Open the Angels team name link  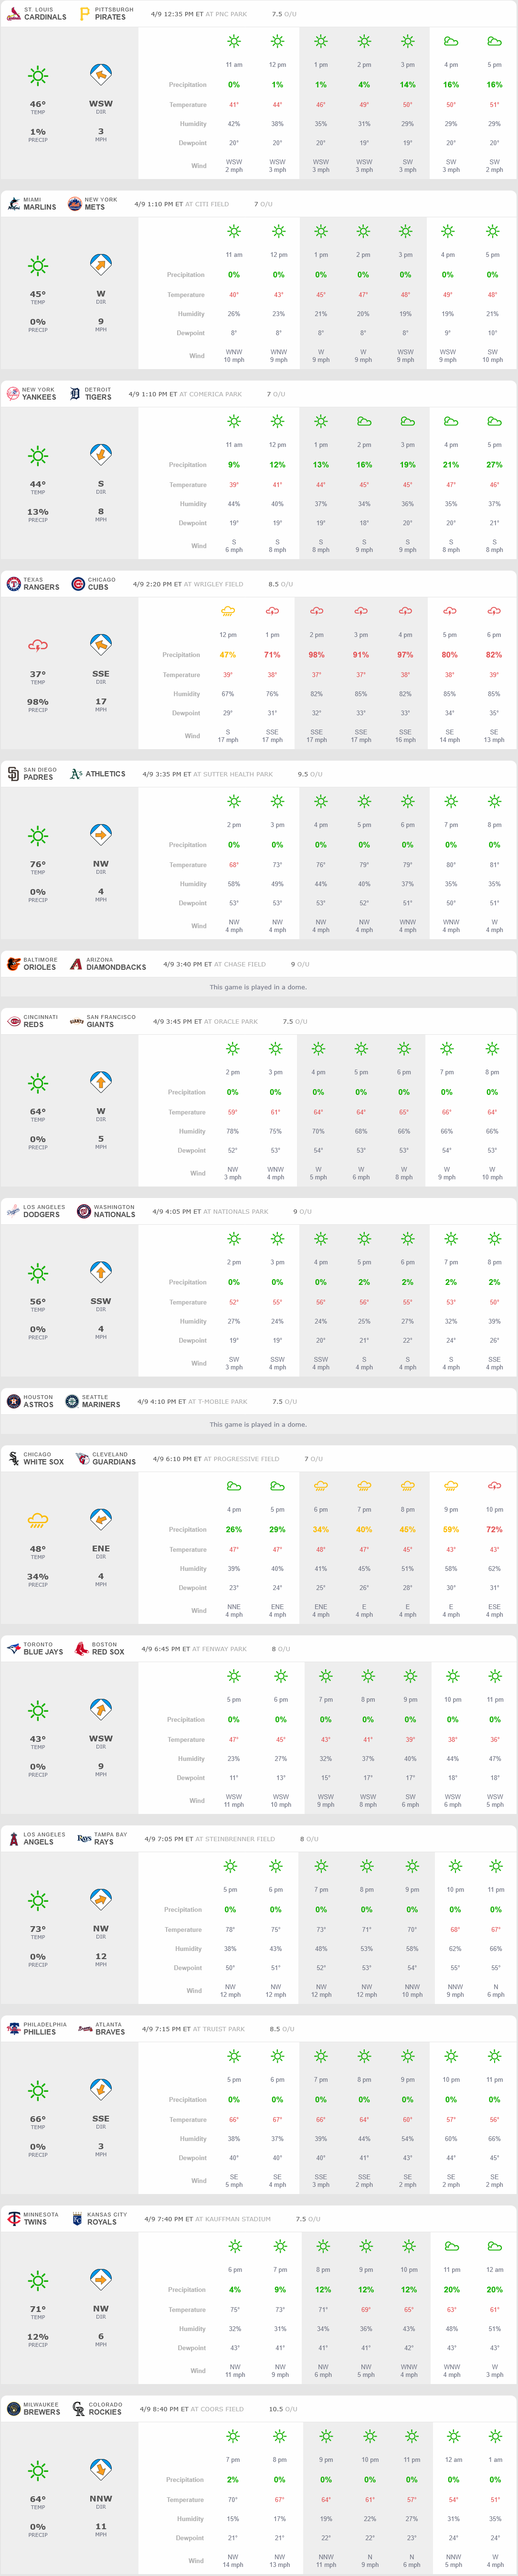click(x=39, y=1841)
